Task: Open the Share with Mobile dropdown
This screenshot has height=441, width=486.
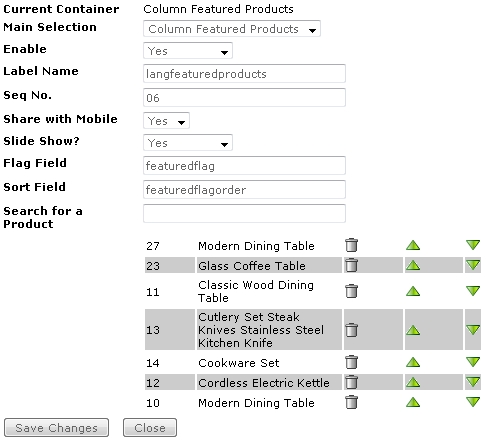Action: [x=166, y=121]
